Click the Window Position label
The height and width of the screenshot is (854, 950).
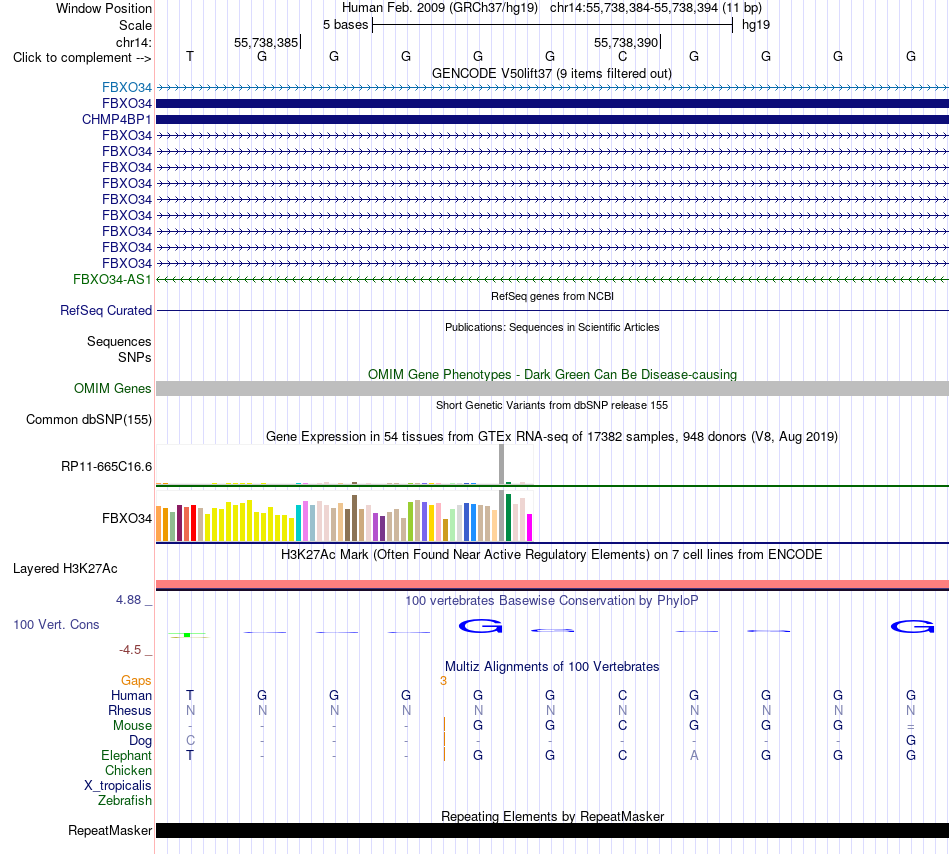104,8
